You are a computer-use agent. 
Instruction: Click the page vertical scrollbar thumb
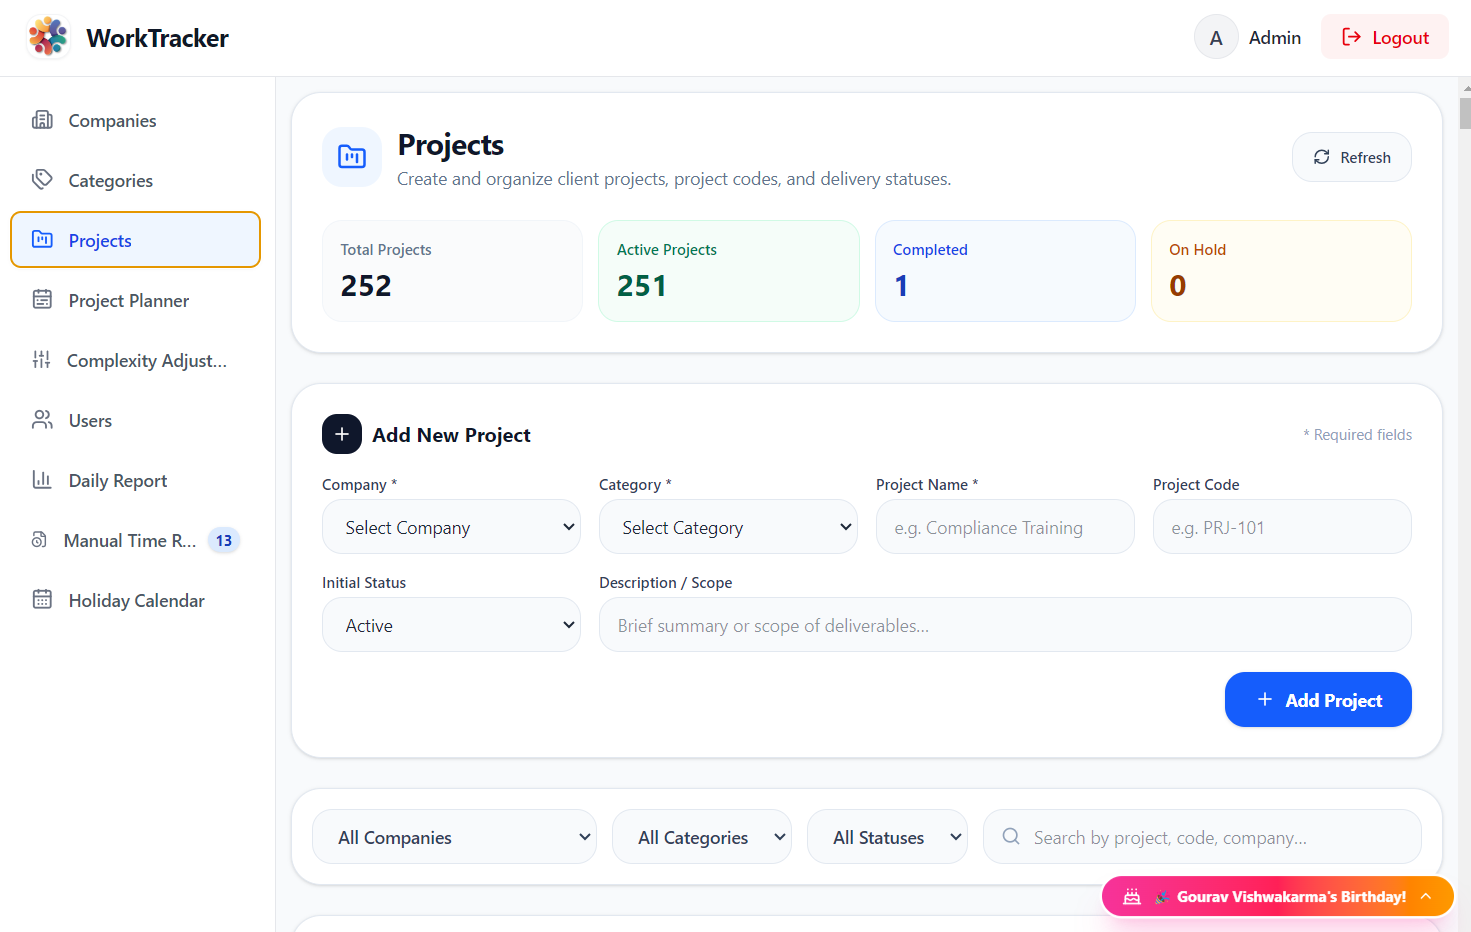pyautogui.click(x=1465, y=113)
